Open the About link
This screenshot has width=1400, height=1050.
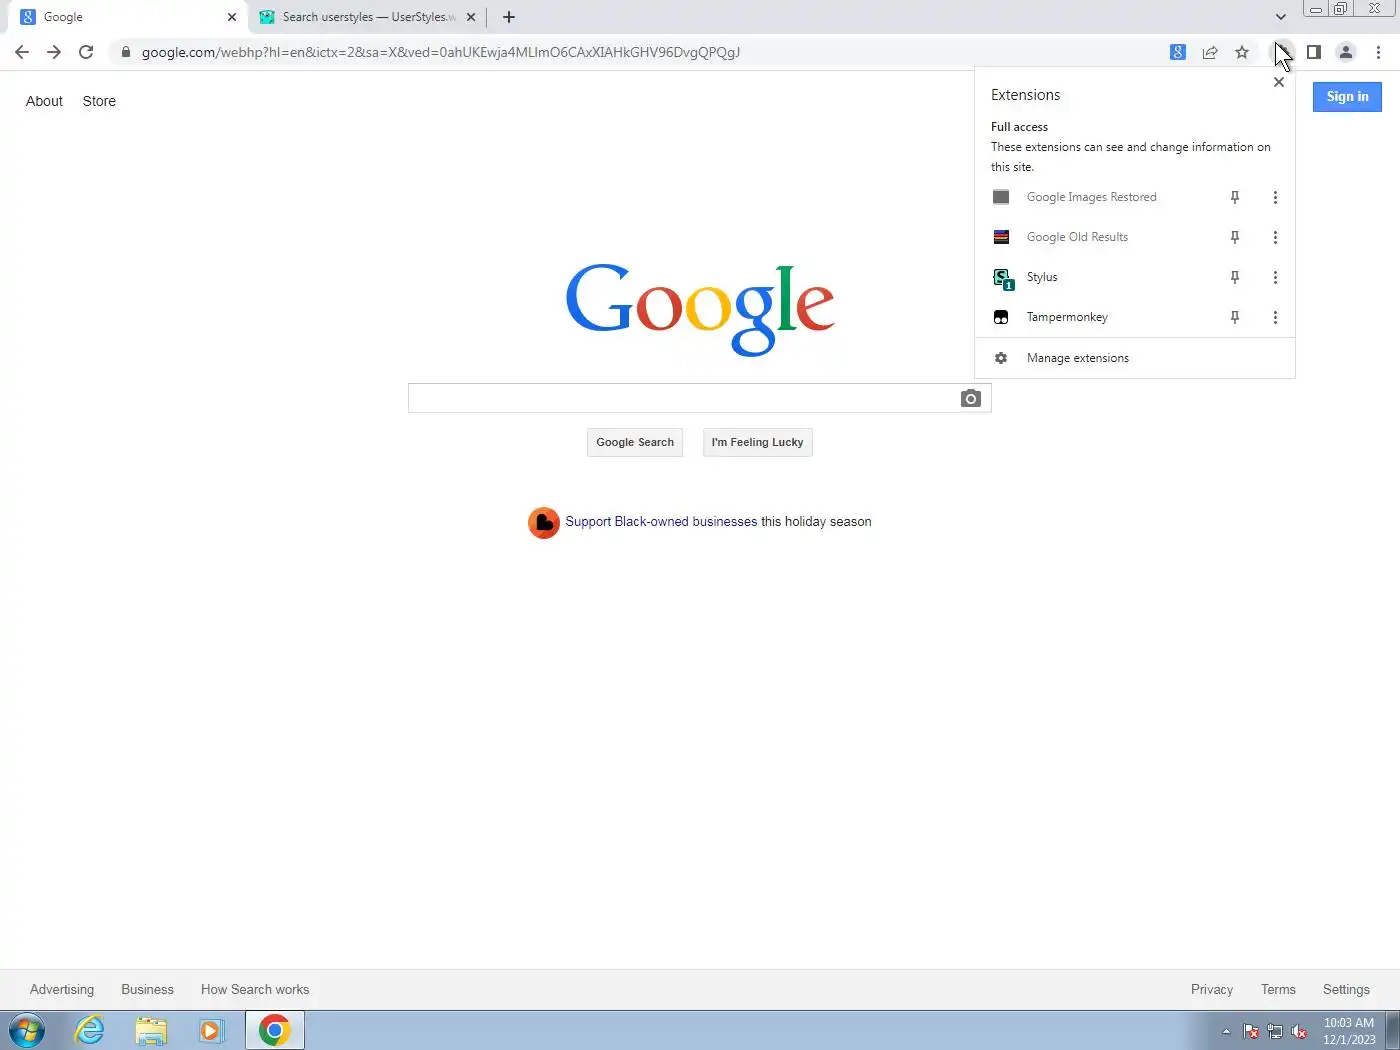pyautogui.click(x=44, y=101)
